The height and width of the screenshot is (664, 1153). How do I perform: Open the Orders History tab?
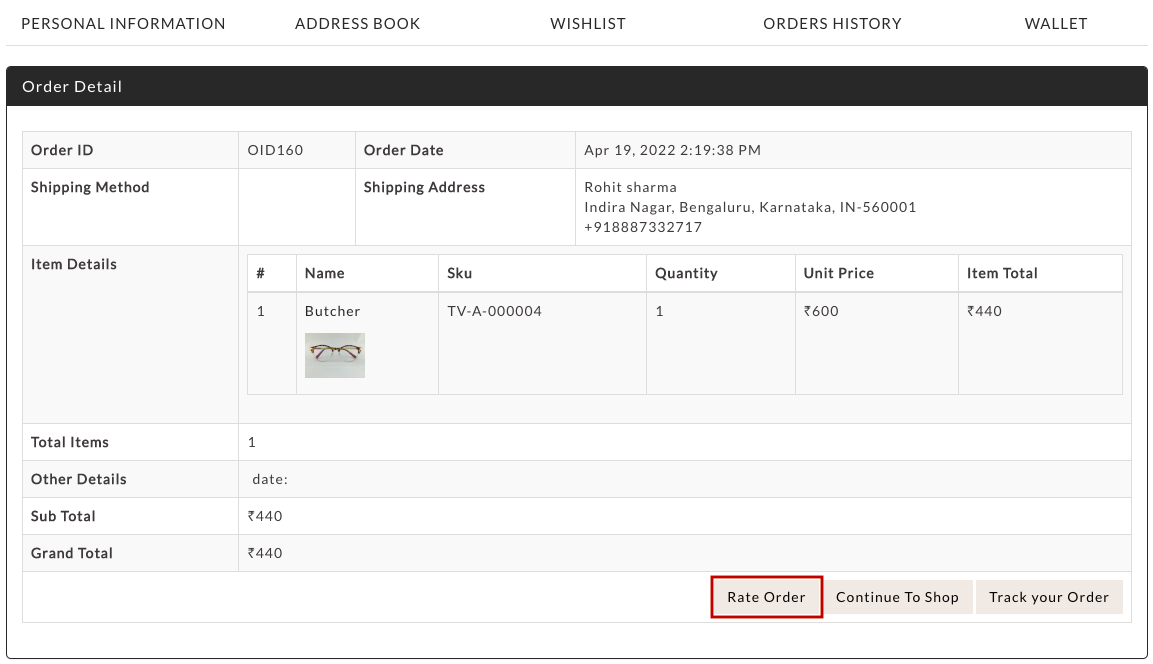[x=832, y=23]
